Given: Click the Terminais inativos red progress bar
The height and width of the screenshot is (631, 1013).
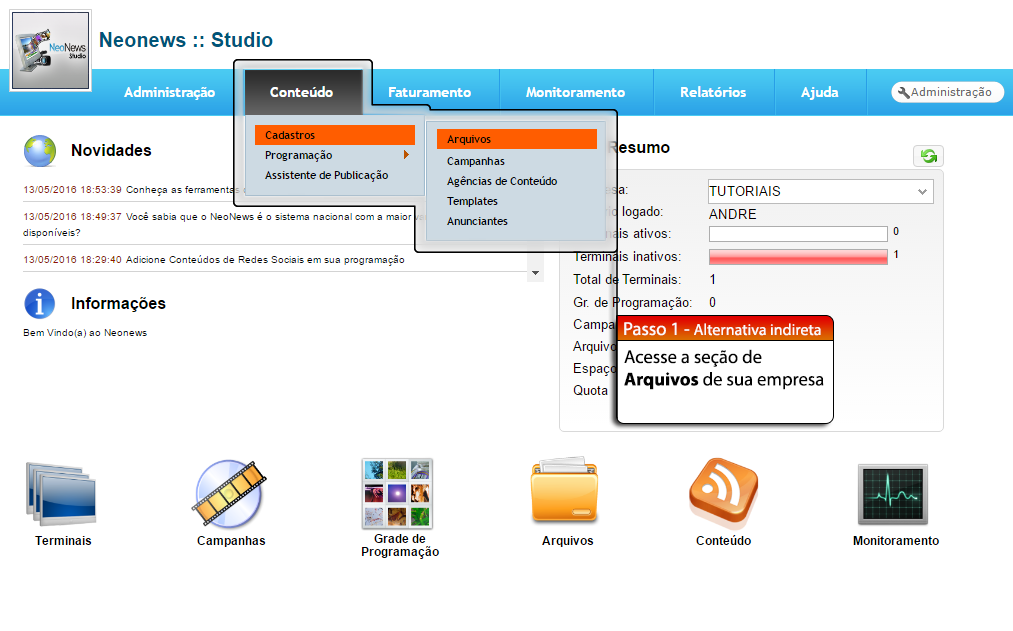Looking at the screenshot, I should [x=798, y=256].
